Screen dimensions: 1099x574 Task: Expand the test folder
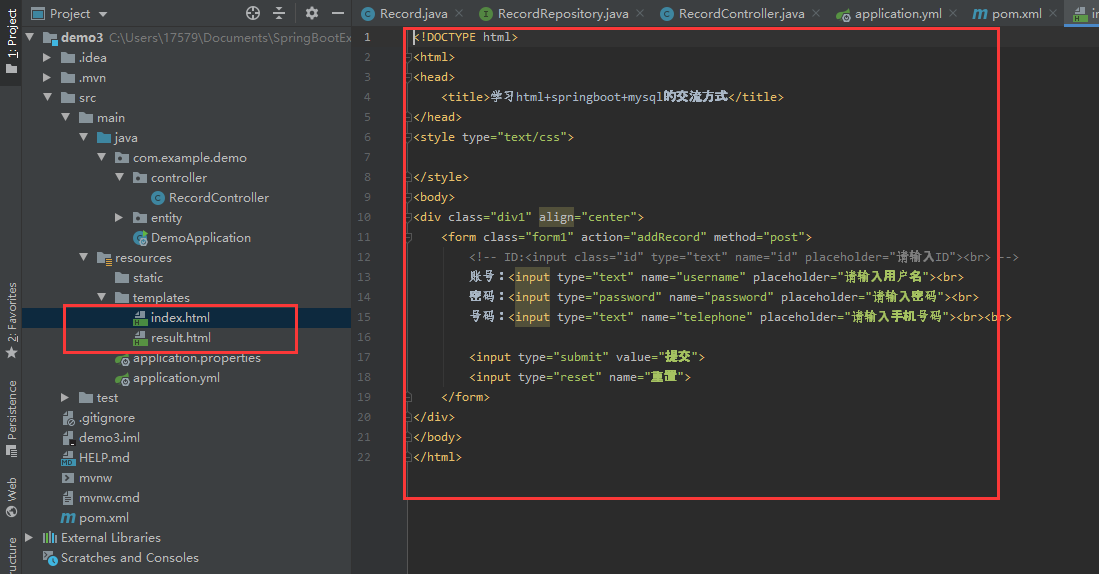pyautogui.click(x=65, y=397)
